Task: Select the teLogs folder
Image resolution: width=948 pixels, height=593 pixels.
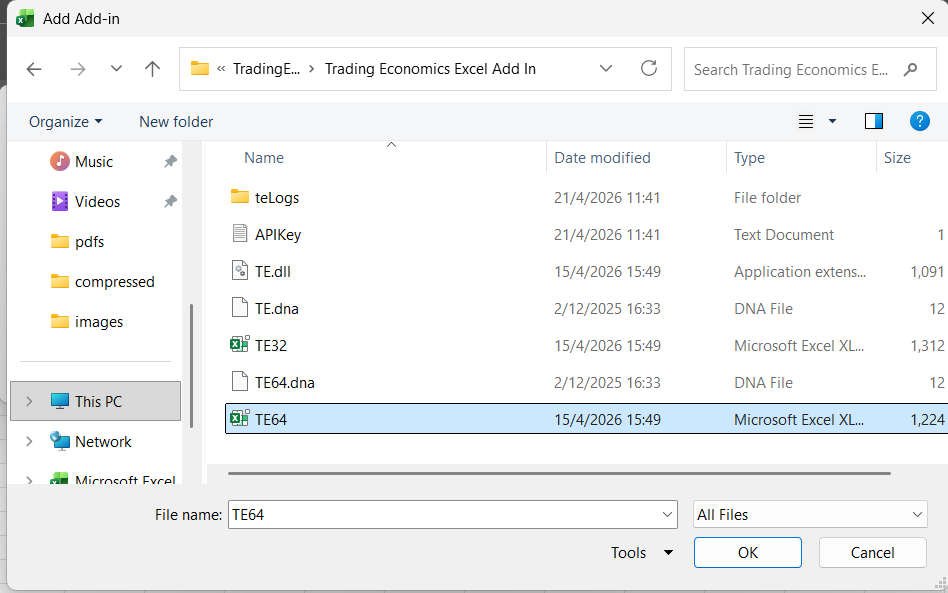Action: (277, 198)
